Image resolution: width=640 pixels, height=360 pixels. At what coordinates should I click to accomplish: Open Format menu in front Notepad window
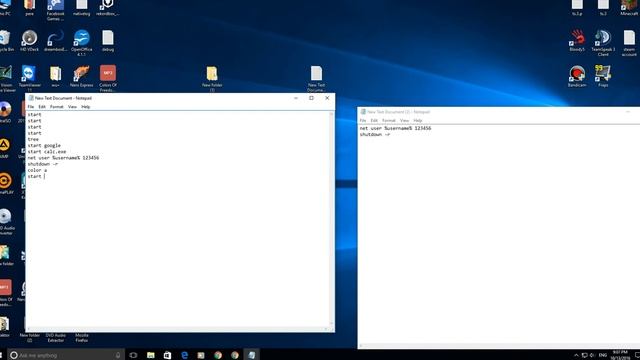pos(57,107)
